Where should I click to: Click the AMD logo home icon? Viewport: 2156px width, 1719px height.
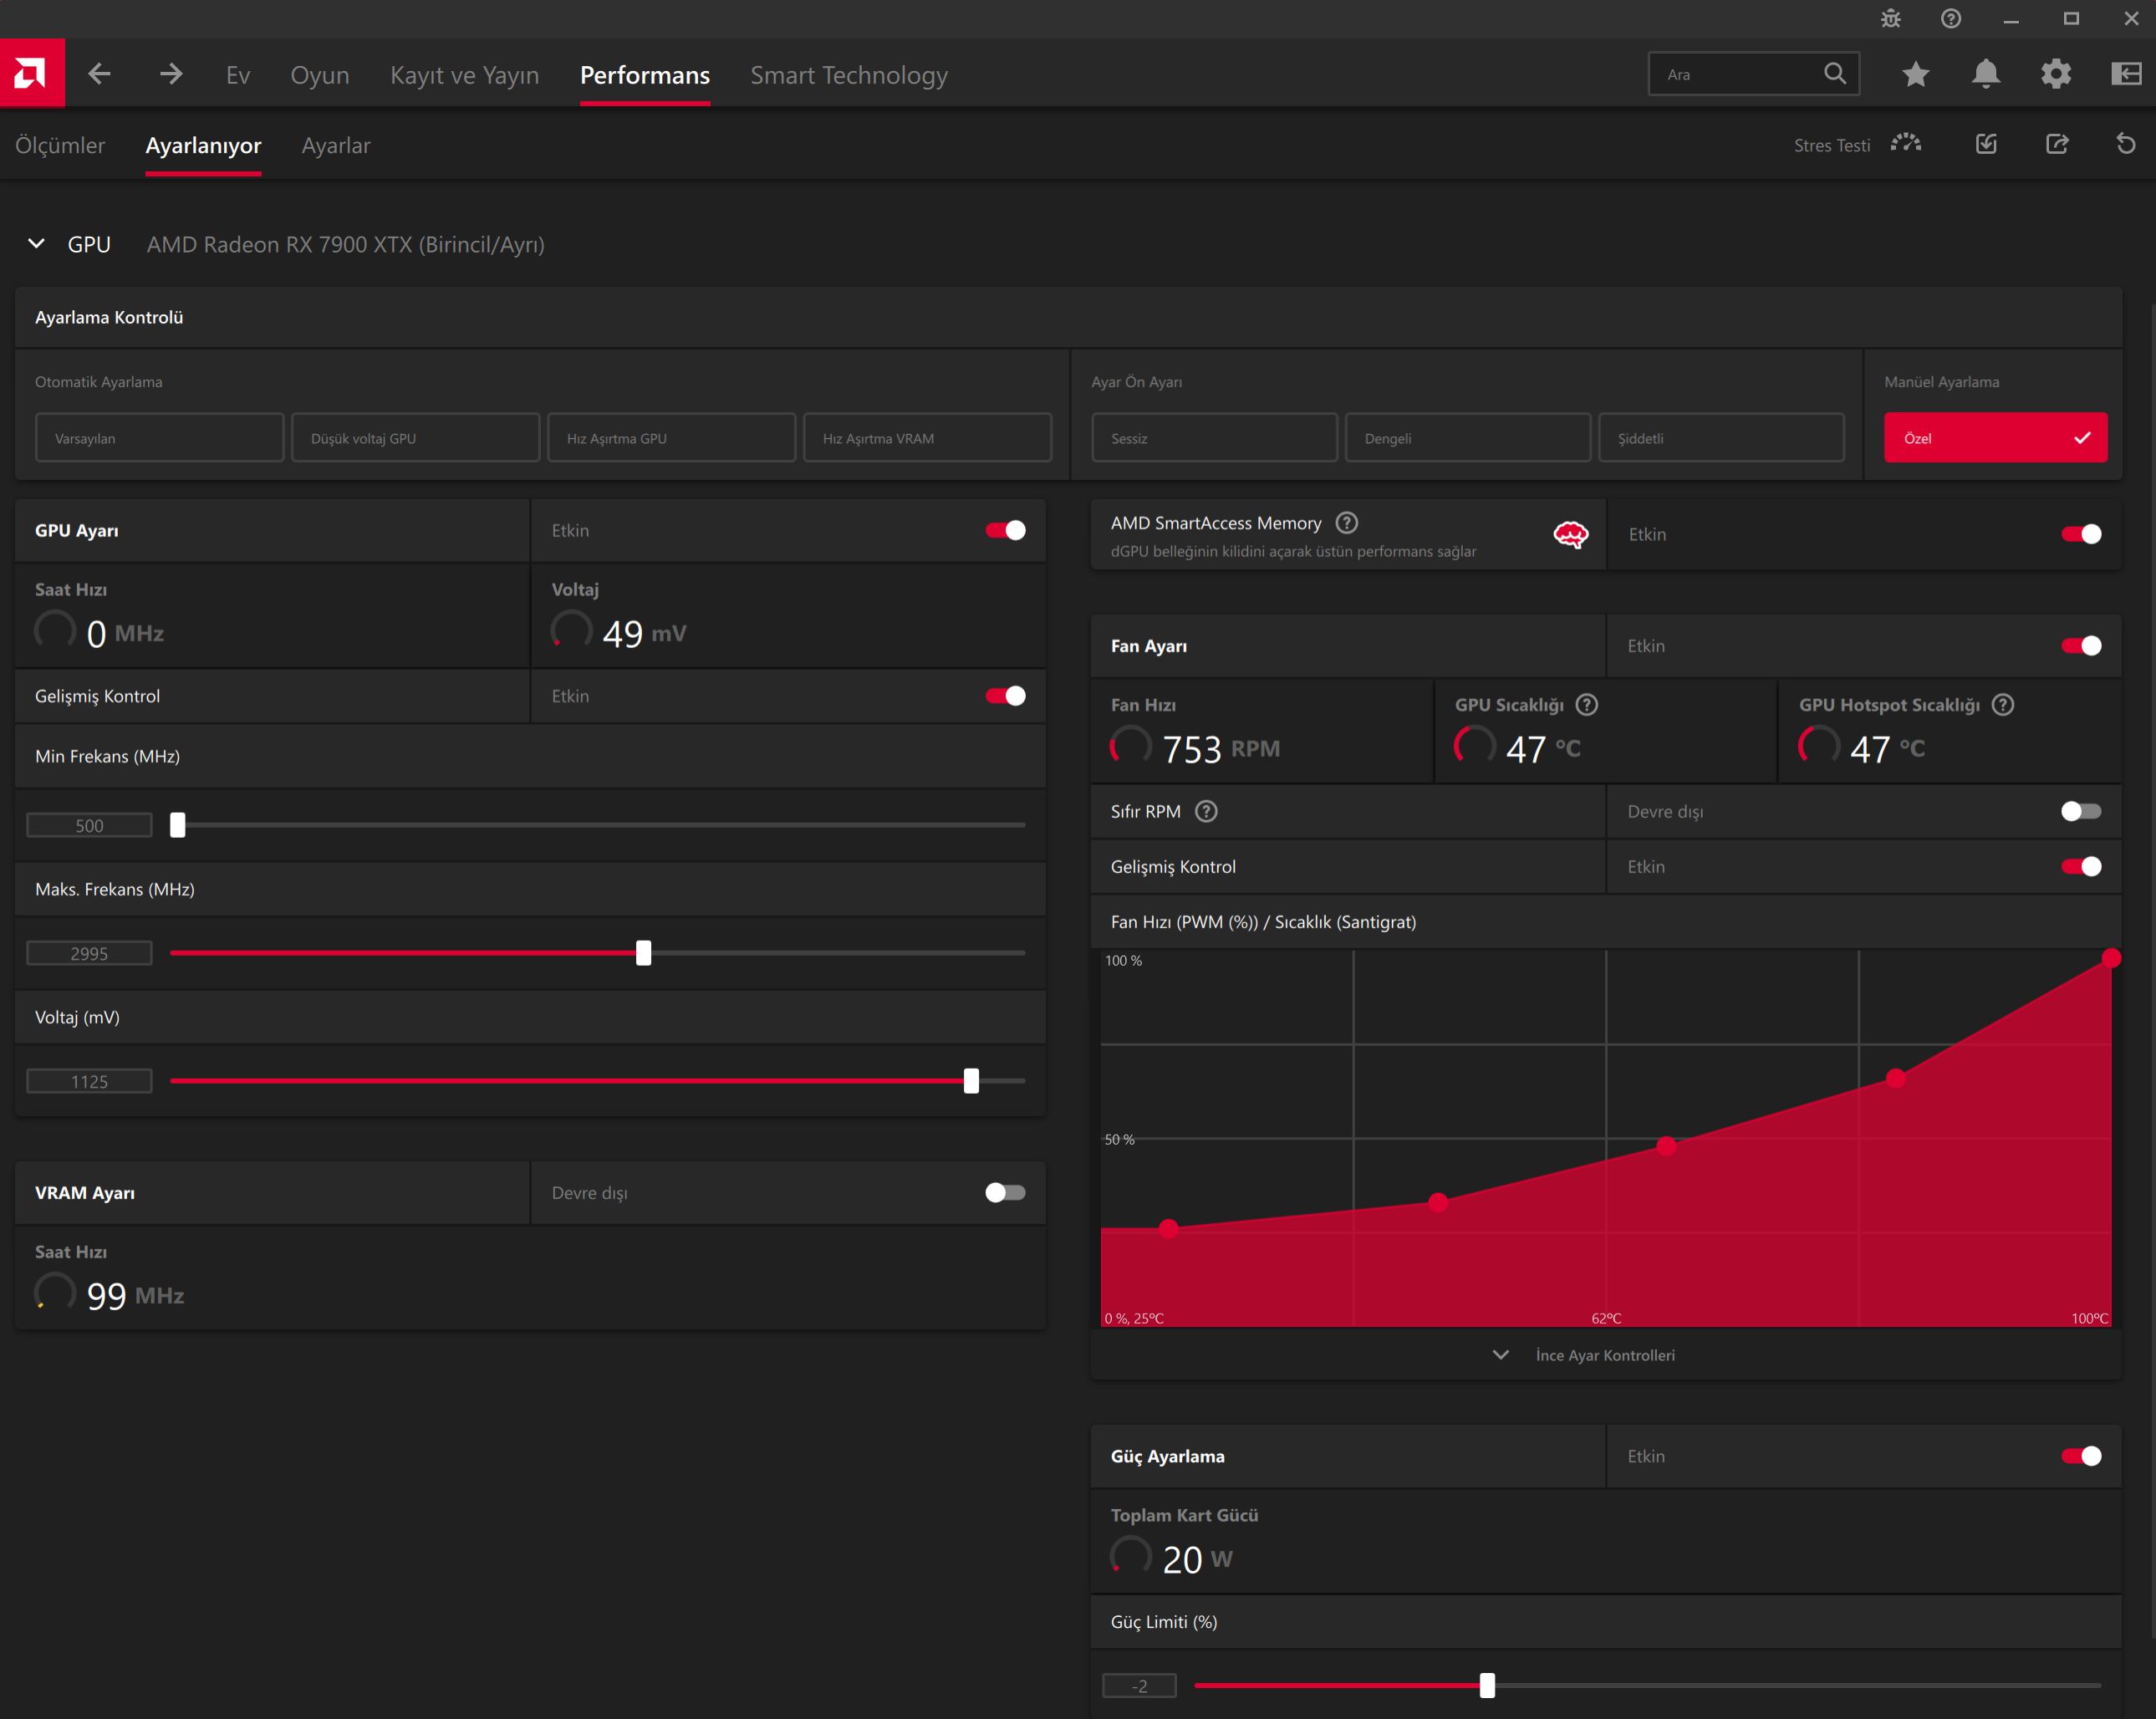(x=32, y=73)
